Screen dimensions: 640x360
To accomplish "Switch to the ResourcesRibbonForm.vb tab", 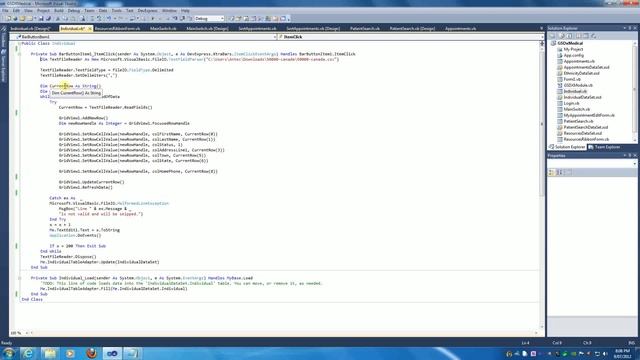I will point(118,29).
